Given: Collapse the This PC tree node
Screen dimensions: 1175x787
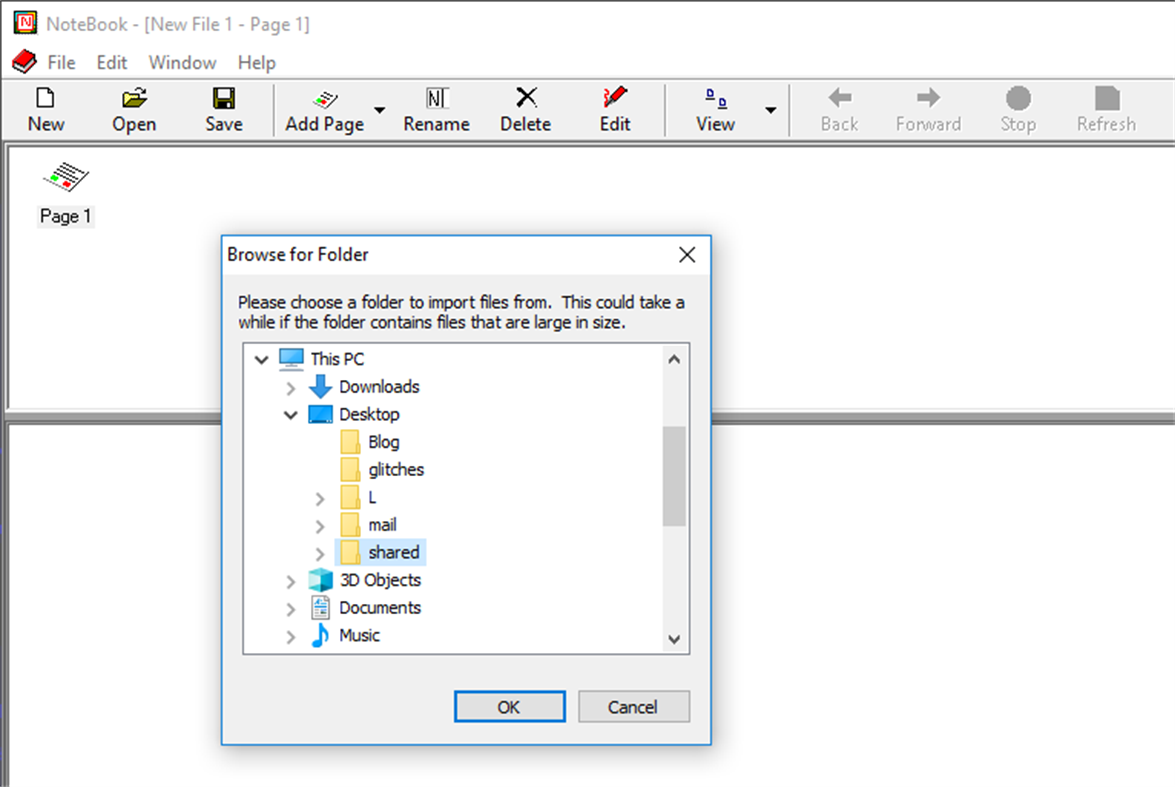Looking at the screenshot, I should point(262,360).
